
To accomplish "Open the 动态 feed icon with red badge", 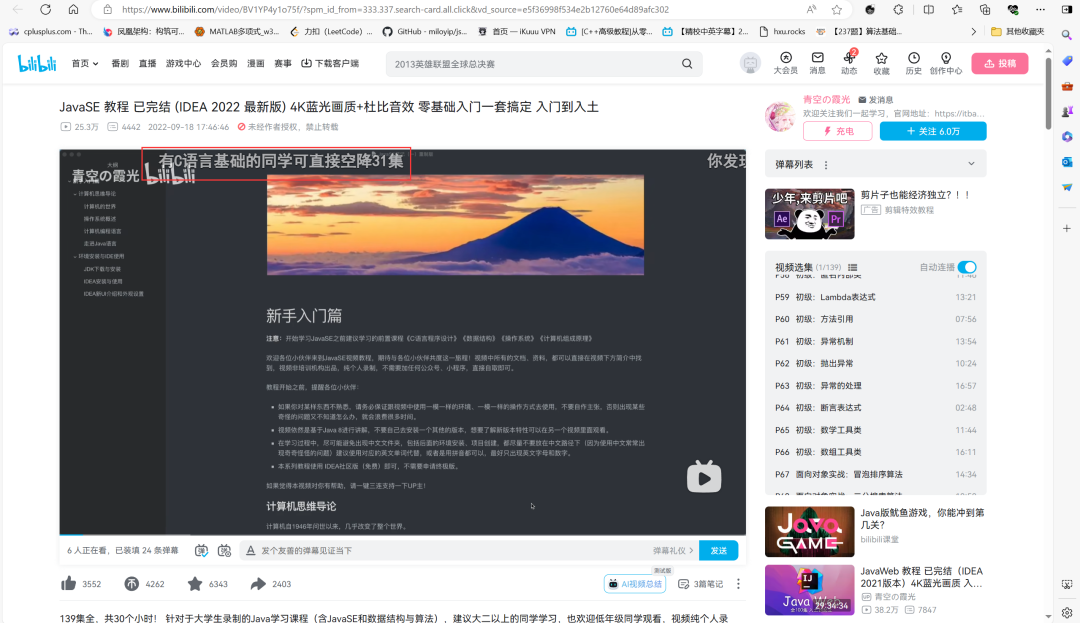I will coord(849,62).
